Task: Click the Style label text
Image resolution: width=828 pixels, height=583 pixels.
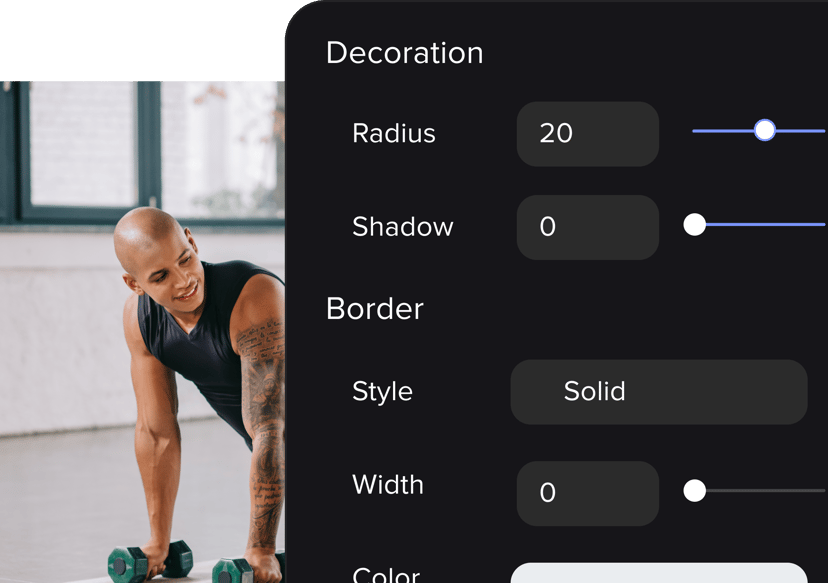Action: [x=382, y=392]
